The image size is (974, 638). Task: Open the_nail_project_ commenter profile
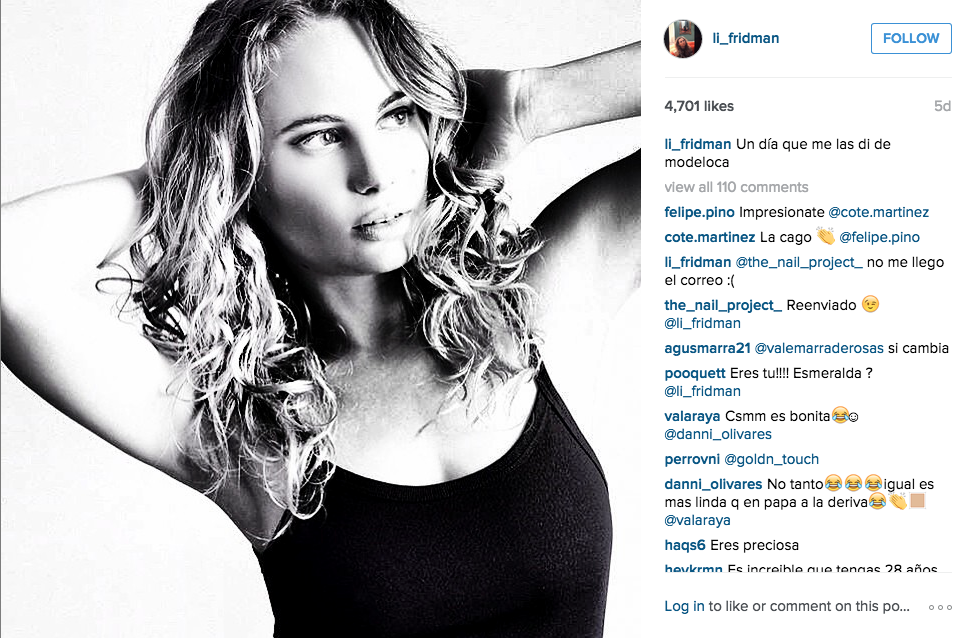(x=723, y=305)
